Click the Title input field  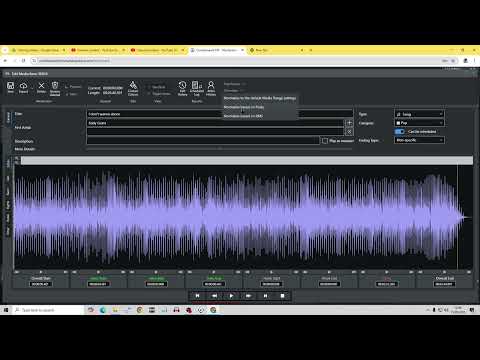click(x=220, y=114)
